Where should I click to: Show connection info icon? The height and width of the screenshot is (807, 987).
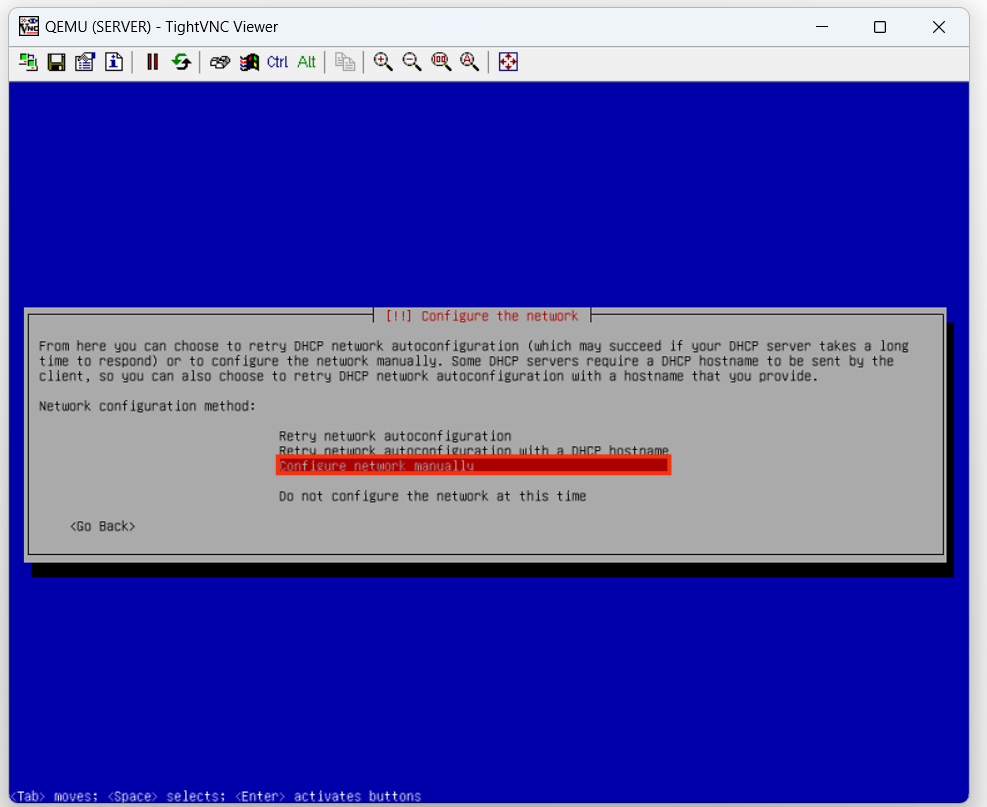(x=113, y=62)
